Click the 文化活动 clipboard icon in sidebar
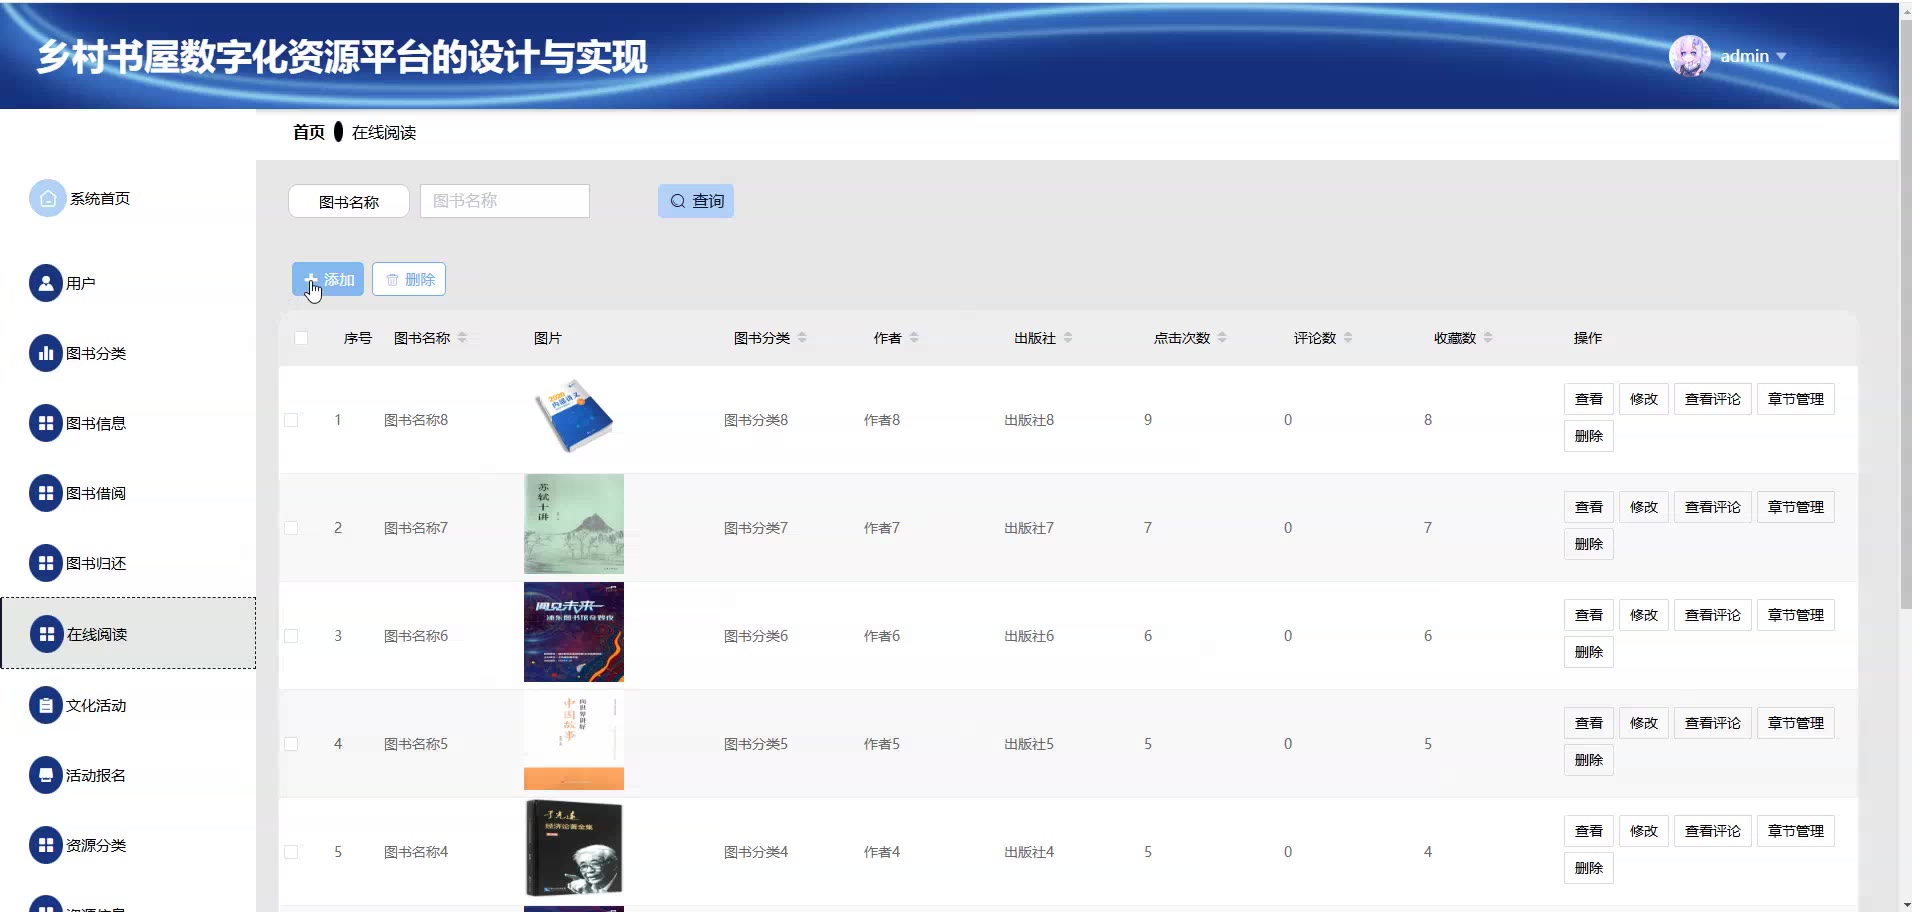This screenshot has width=1912, height=912. pyautogui.click(x=46, y=705)
